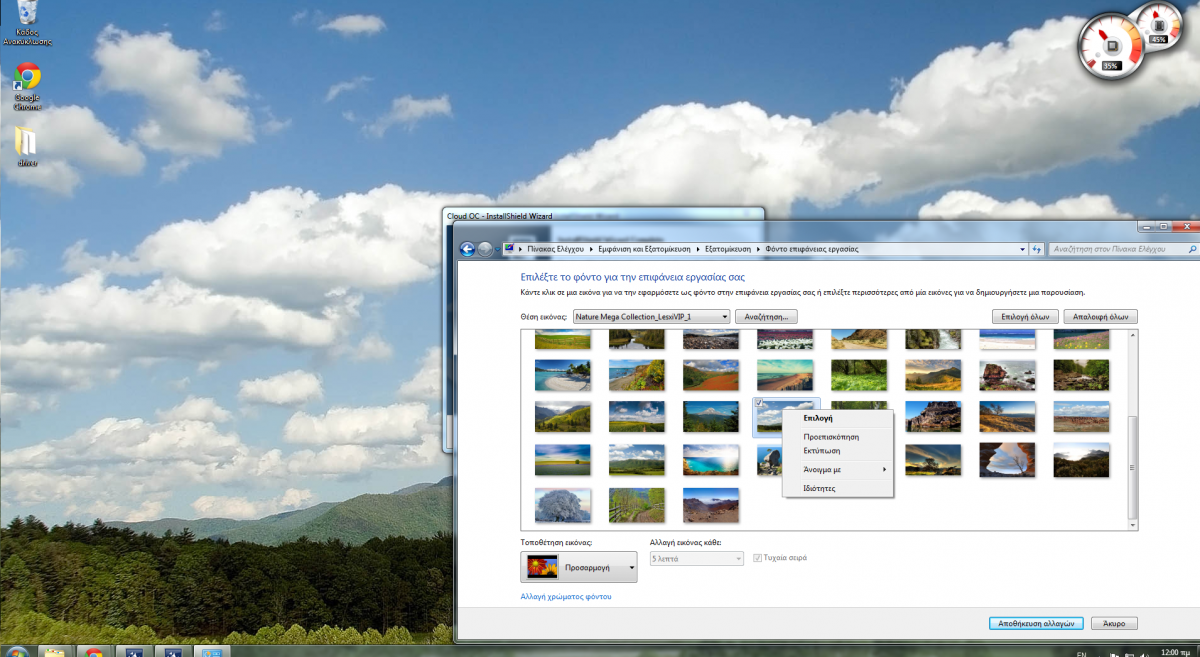
Task: Go back in Control Panel window
Action: tap(467, 249)
